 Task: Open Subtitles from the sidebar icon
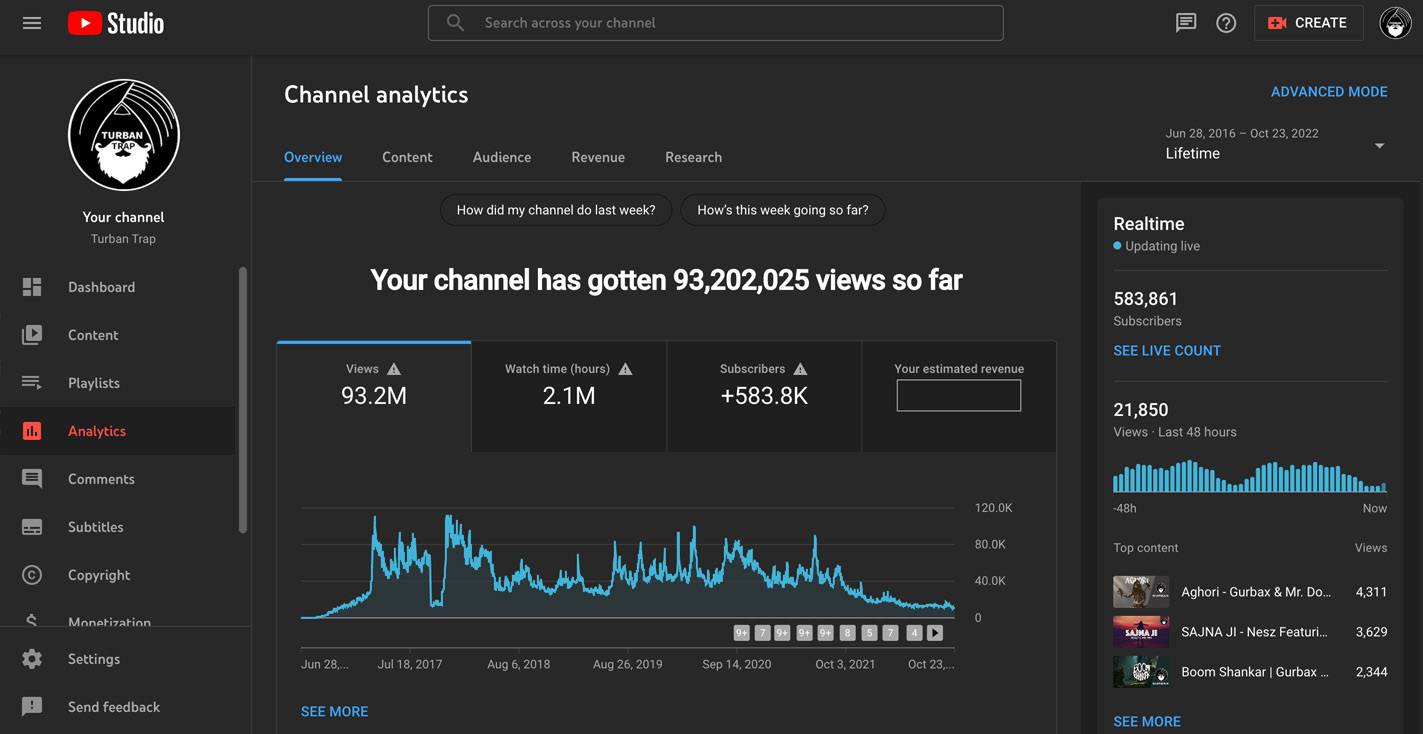coord(32,527)
